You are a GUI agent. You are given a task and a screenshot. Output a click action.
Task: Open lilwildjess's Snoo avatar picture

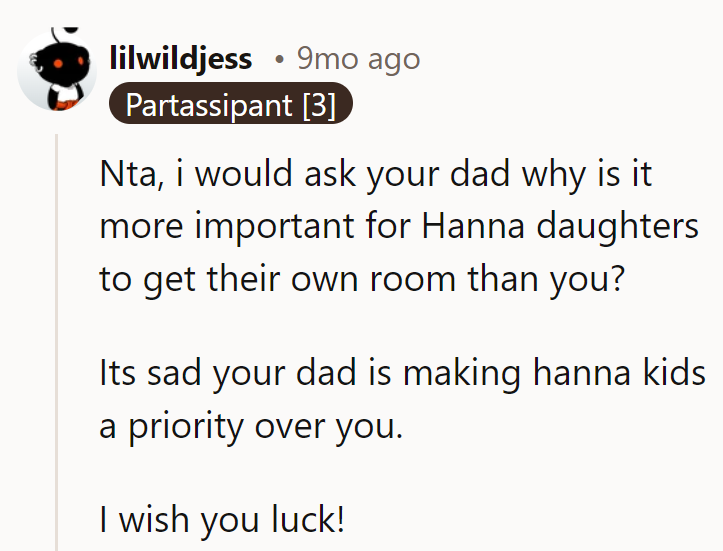57,70
